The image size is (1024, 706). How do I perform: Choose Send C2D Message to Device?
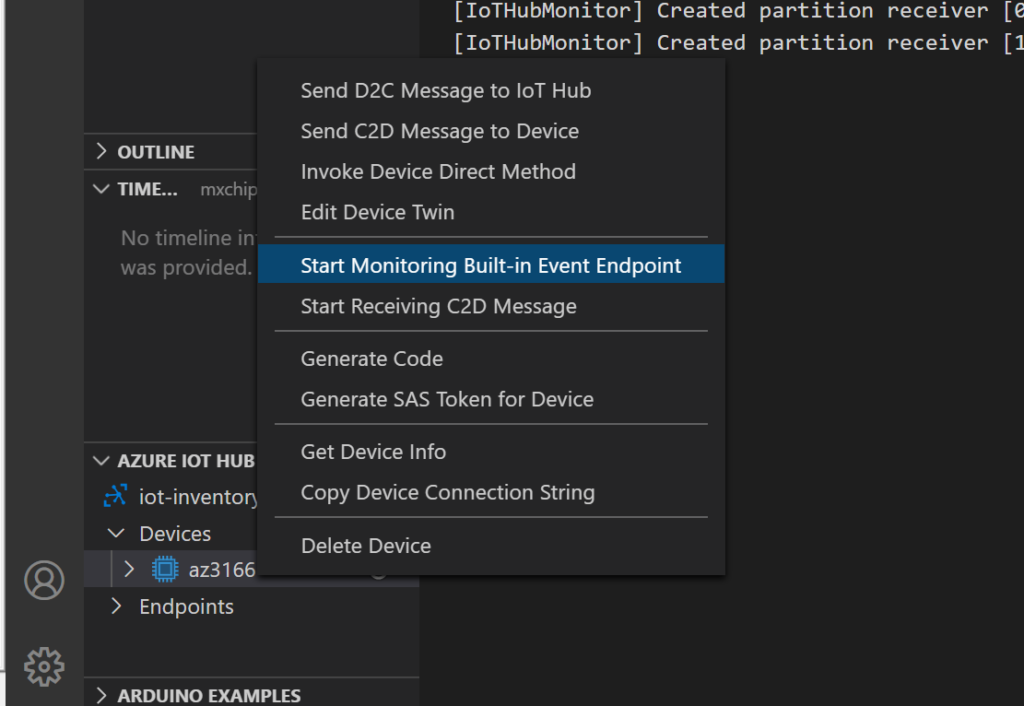pos(440,131)
